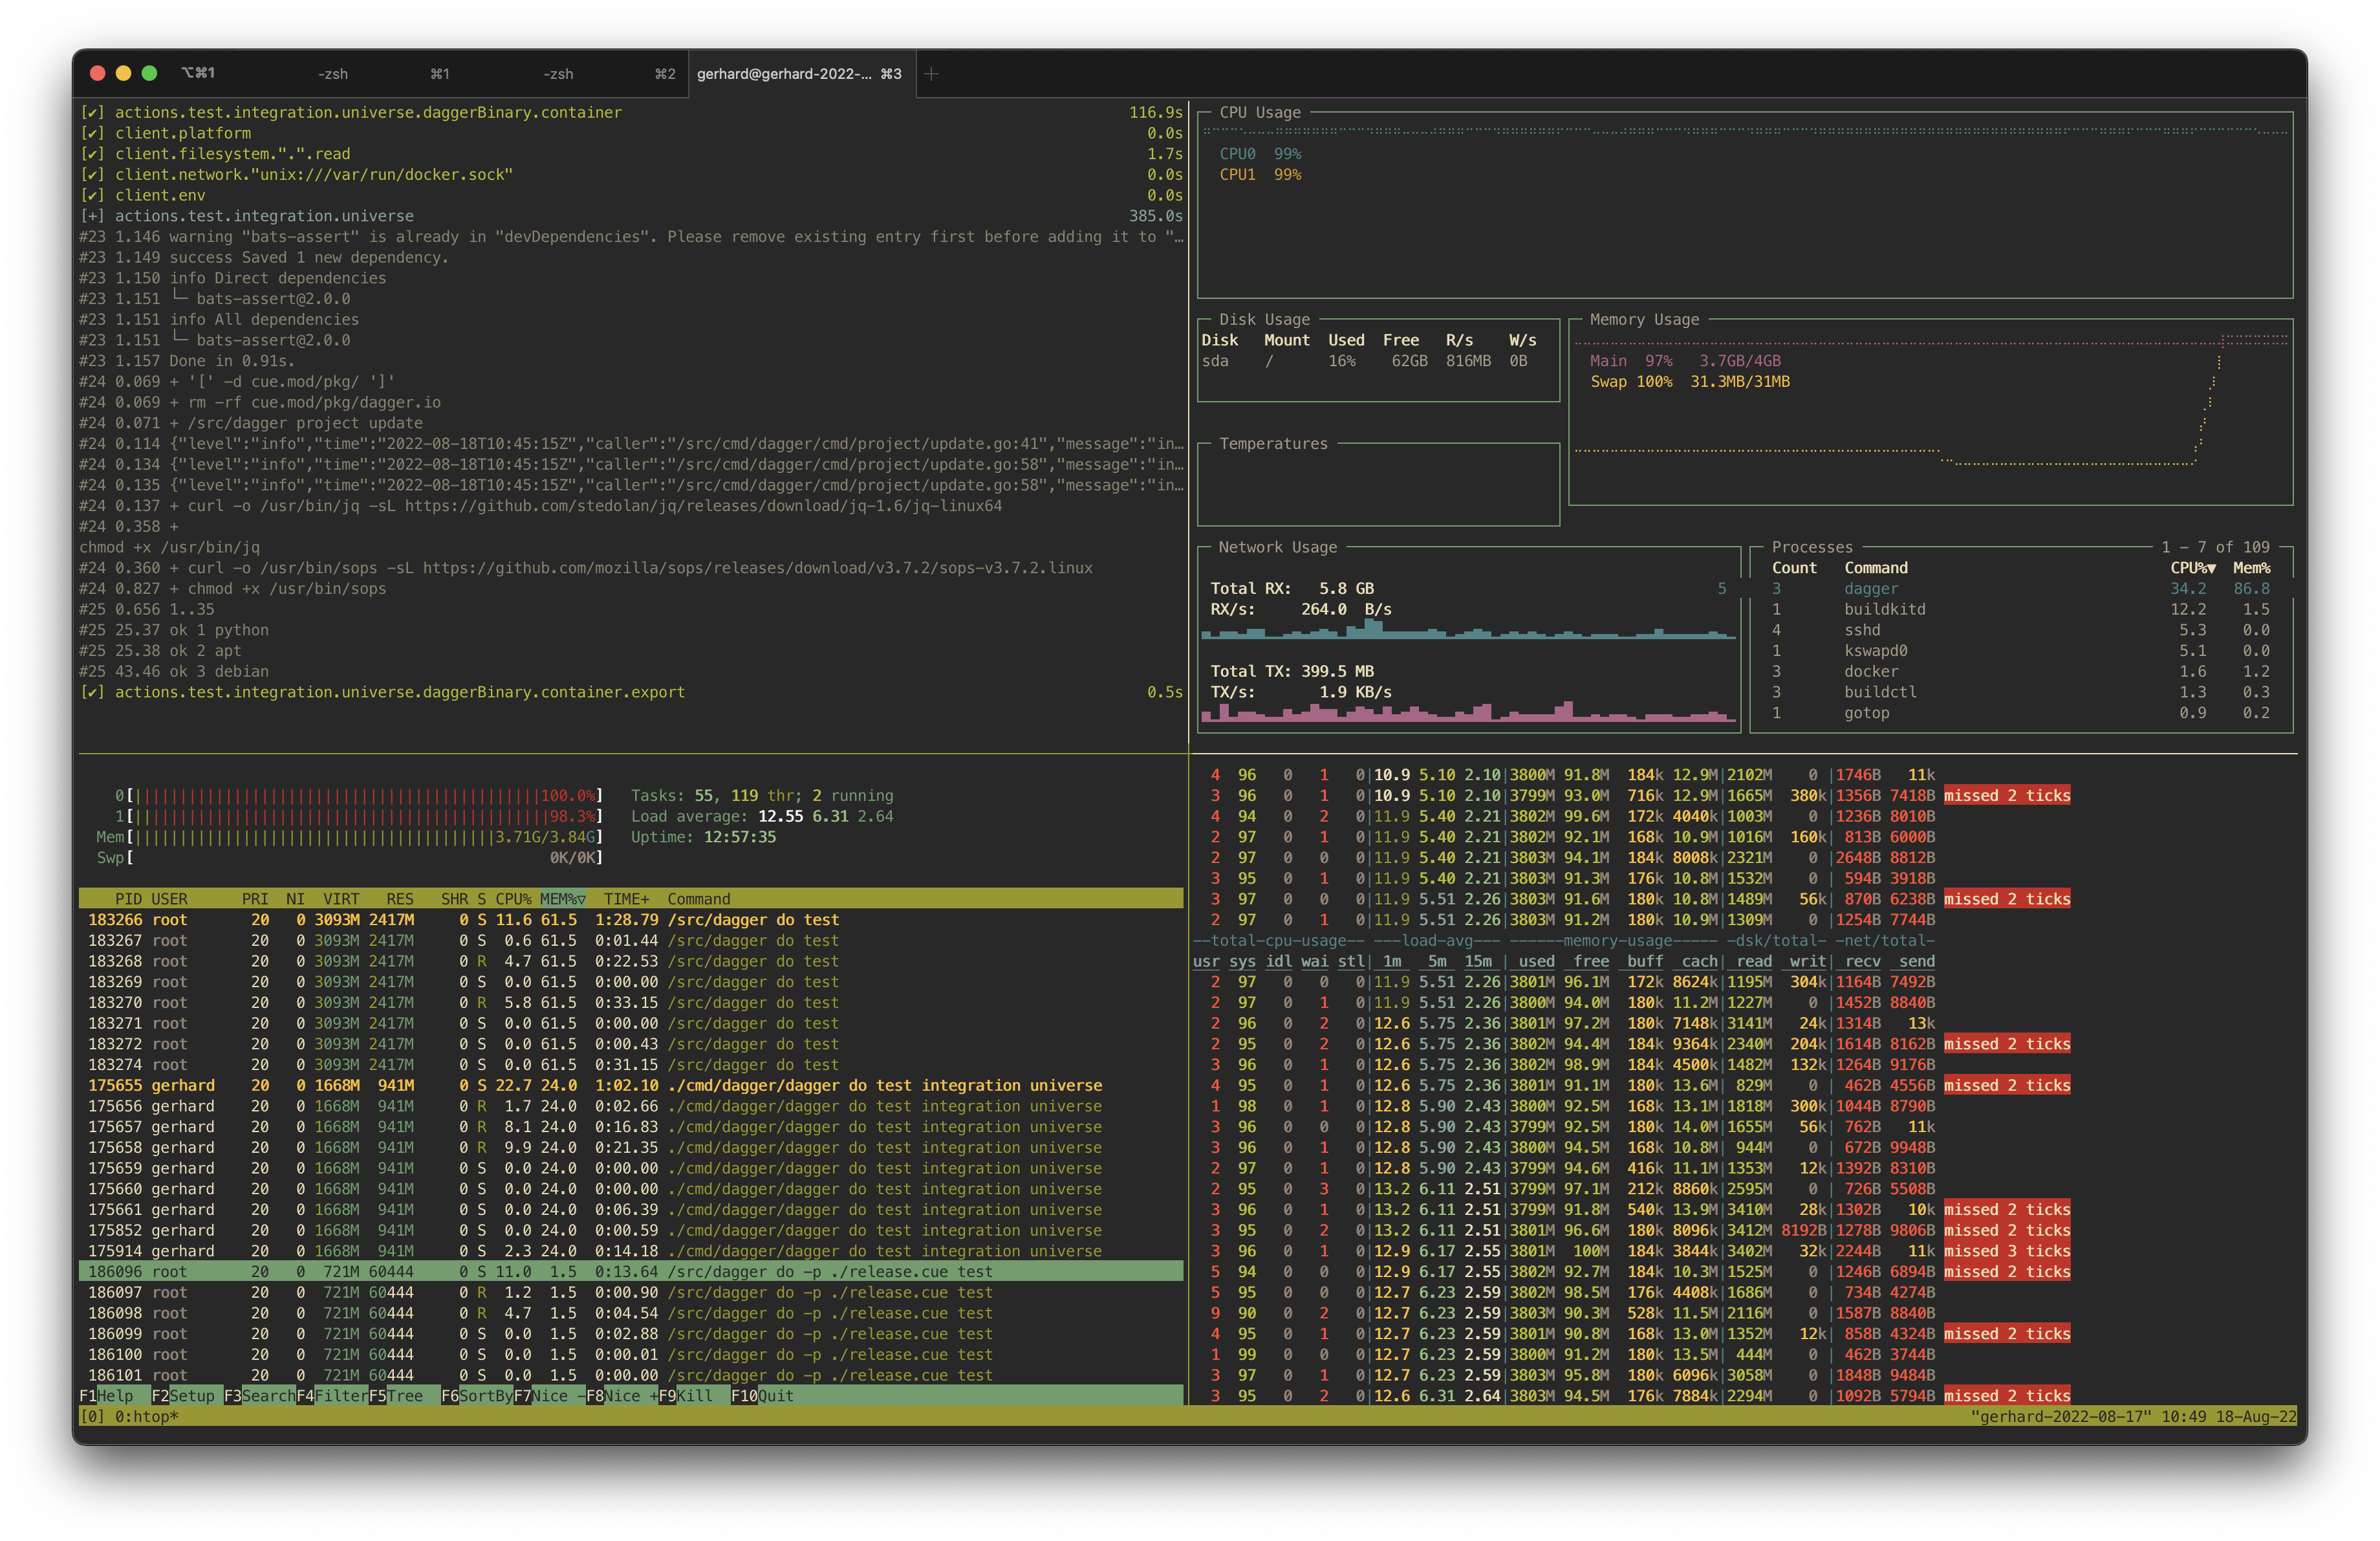Sort htop by USER column header
The image size is (2380, 1541).
169,898
